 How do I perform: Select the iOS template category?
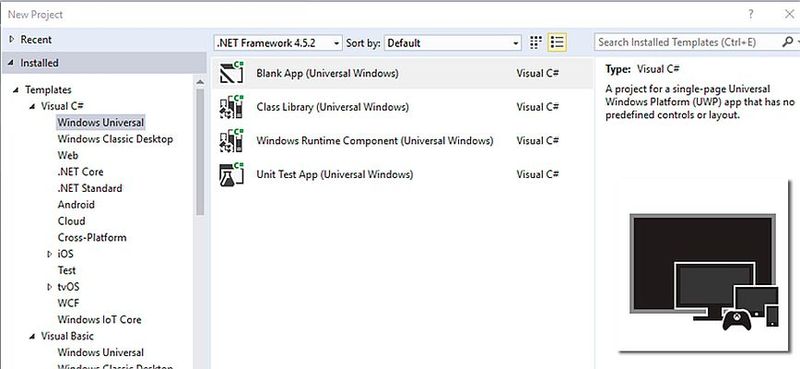point(65,254)
